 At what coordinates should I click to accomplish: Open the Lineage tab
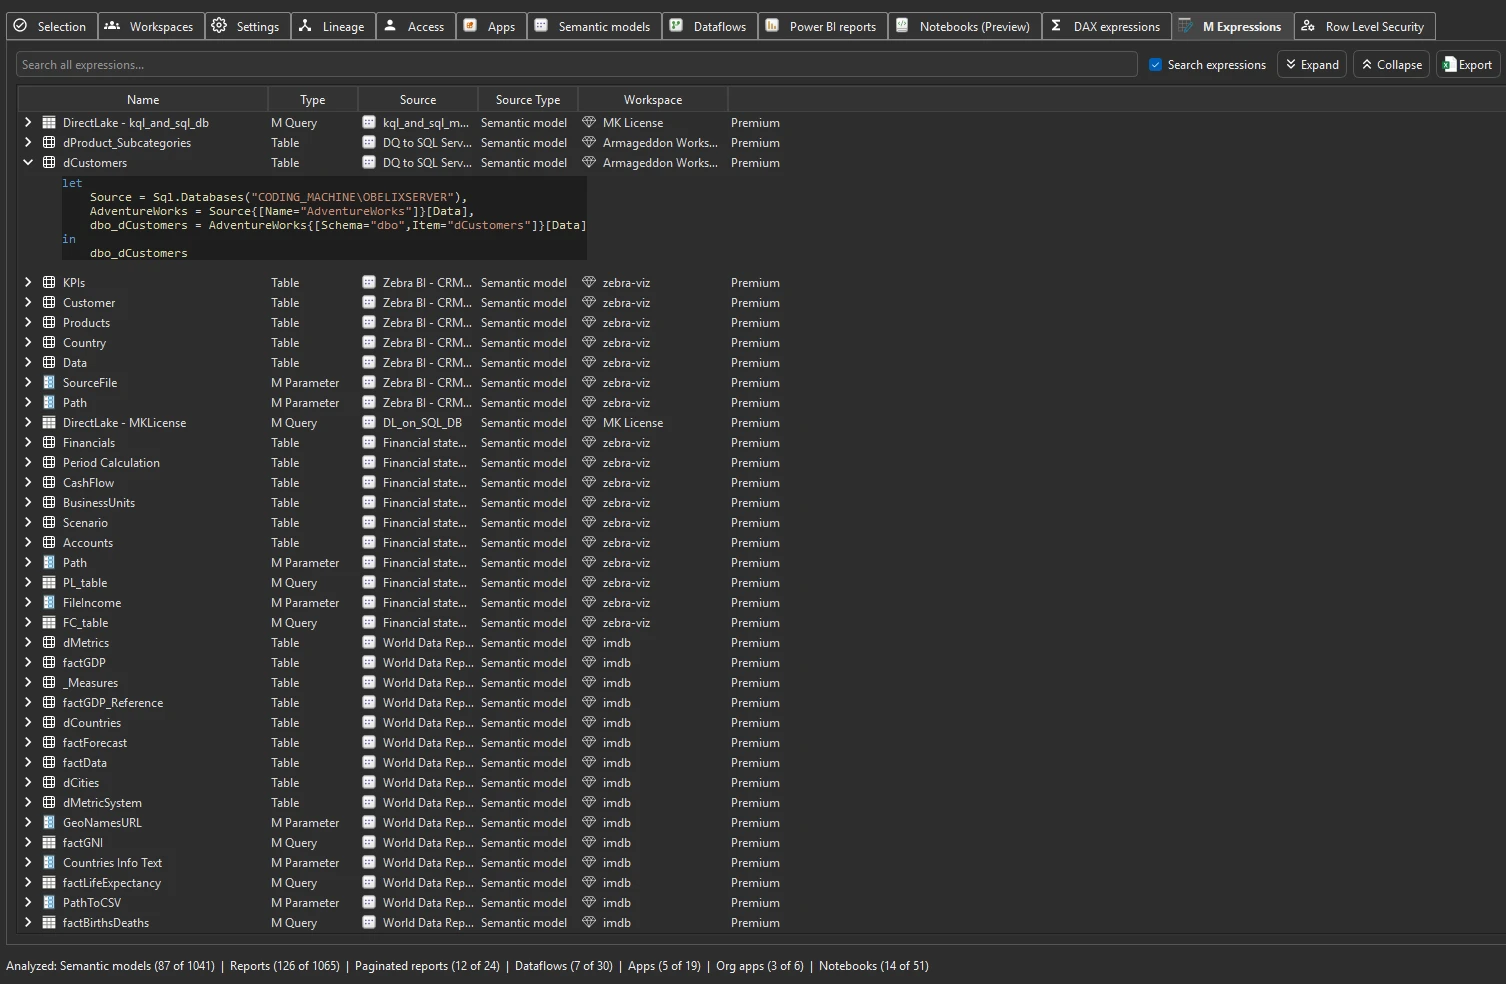(333, 26)
